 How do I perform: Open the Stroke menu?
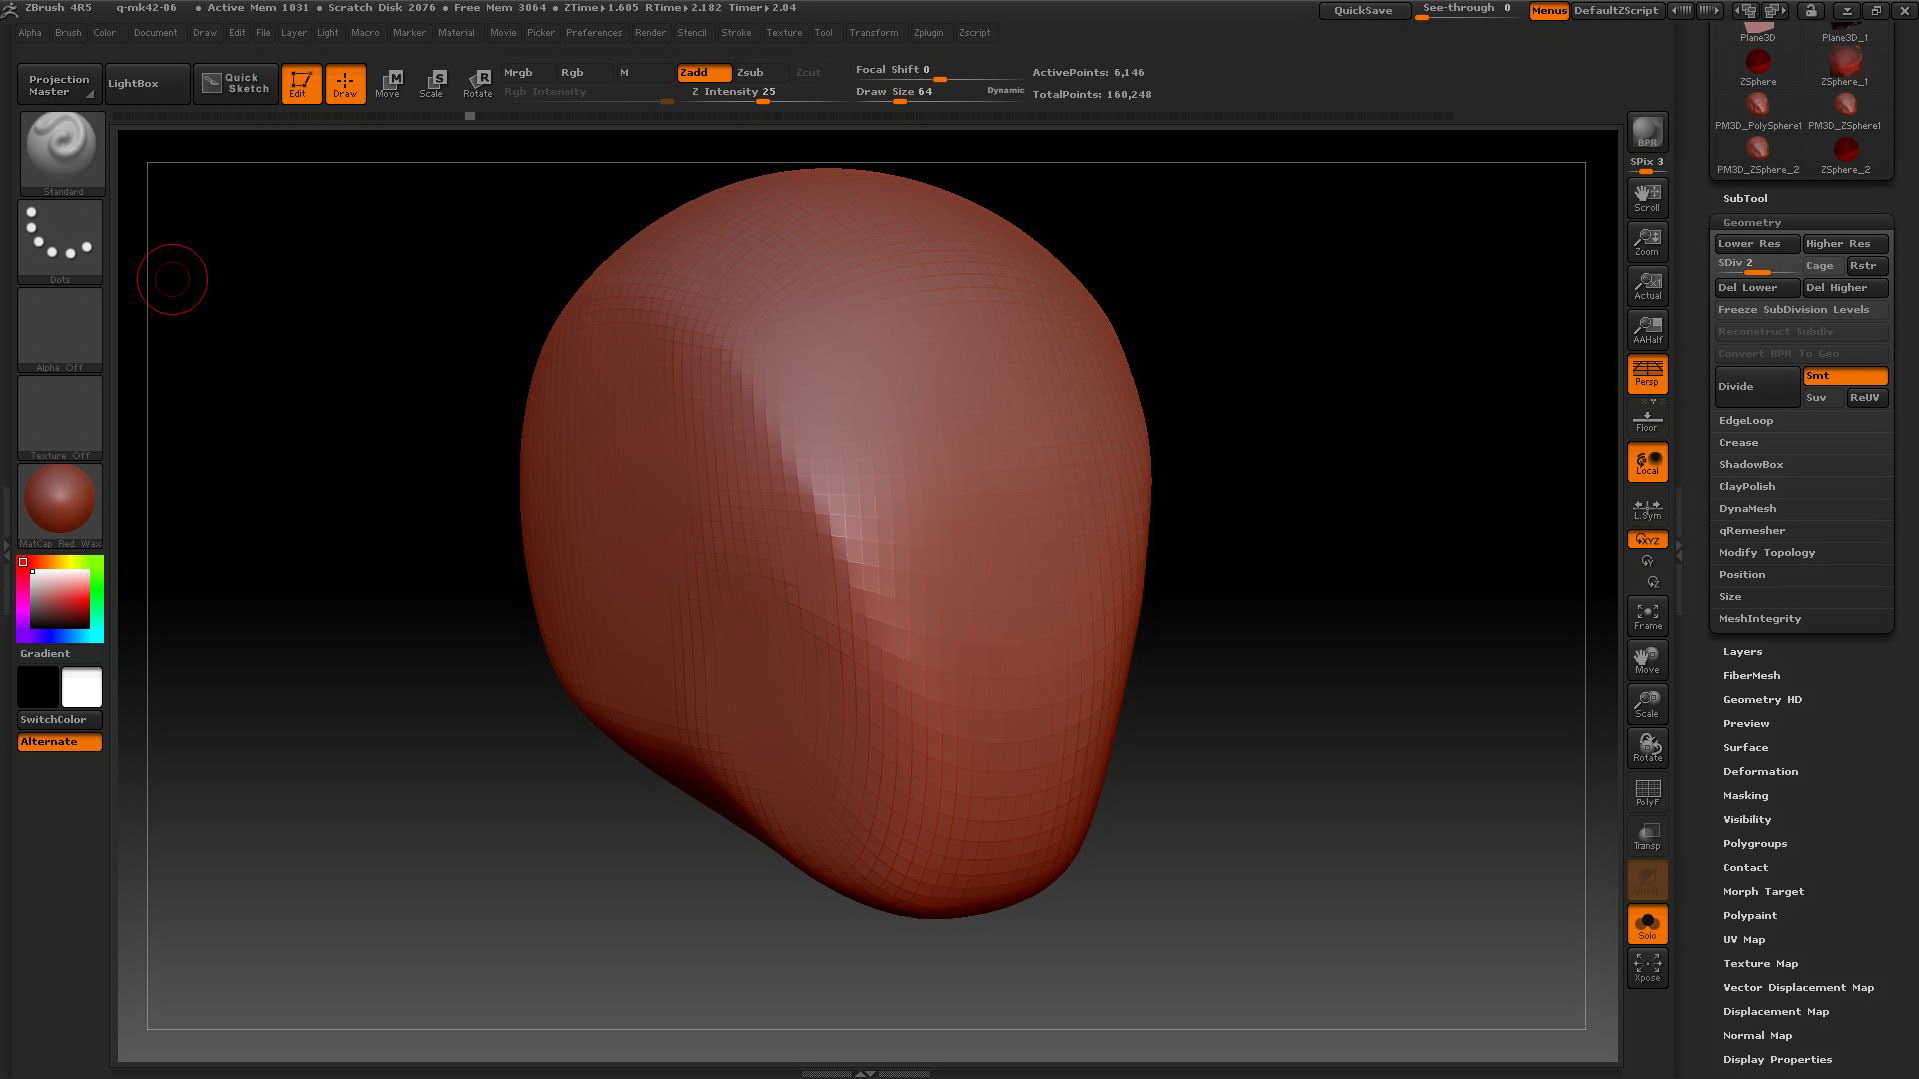point(736,33)
